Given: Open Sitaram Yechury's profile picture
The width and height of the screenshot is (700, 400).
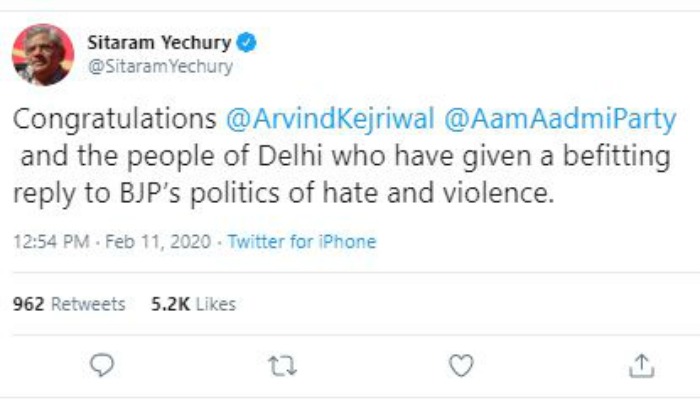Looking at the screenshot, I should point(42,55).
